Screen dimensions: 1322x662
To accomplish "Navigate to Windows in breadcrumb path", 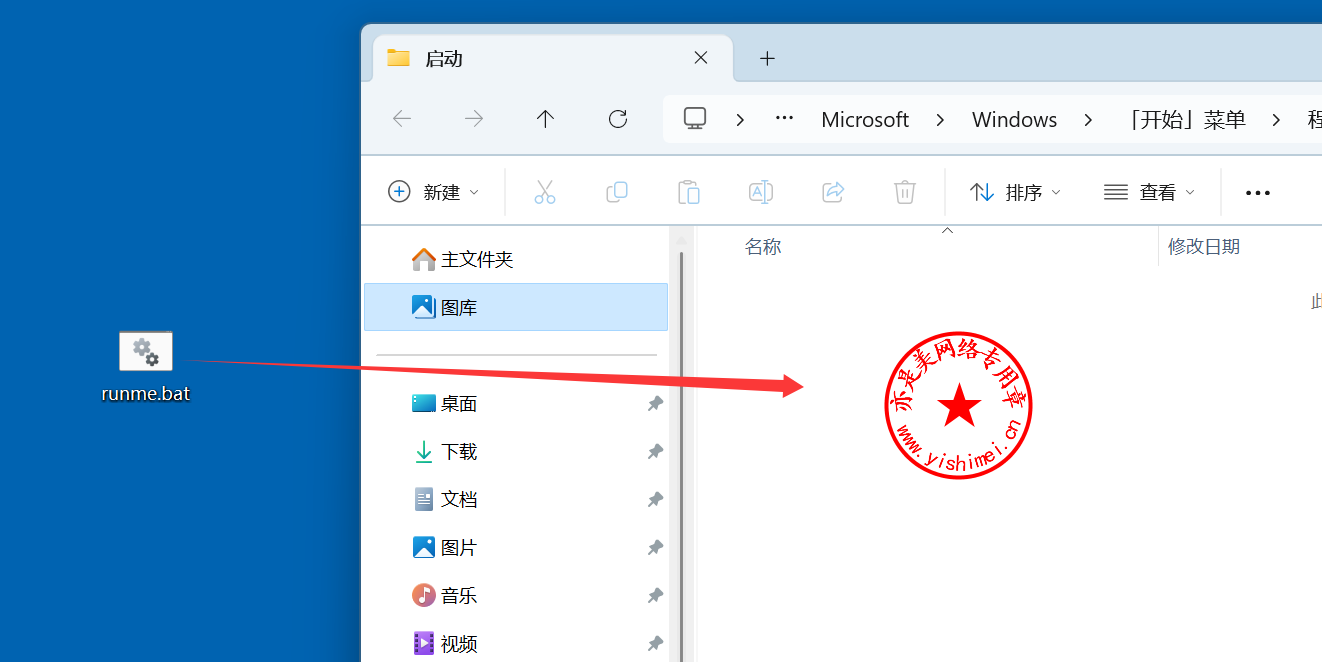I will point(1014,120).
